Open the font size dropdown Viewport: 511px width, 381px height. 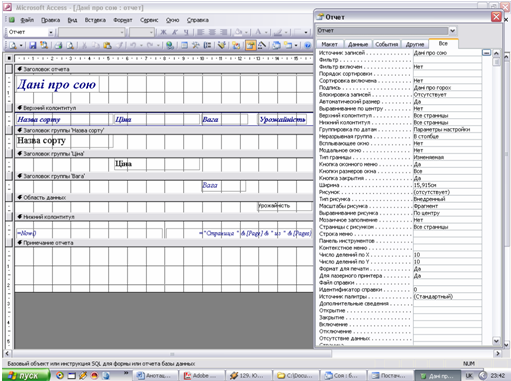coord(151,32)
